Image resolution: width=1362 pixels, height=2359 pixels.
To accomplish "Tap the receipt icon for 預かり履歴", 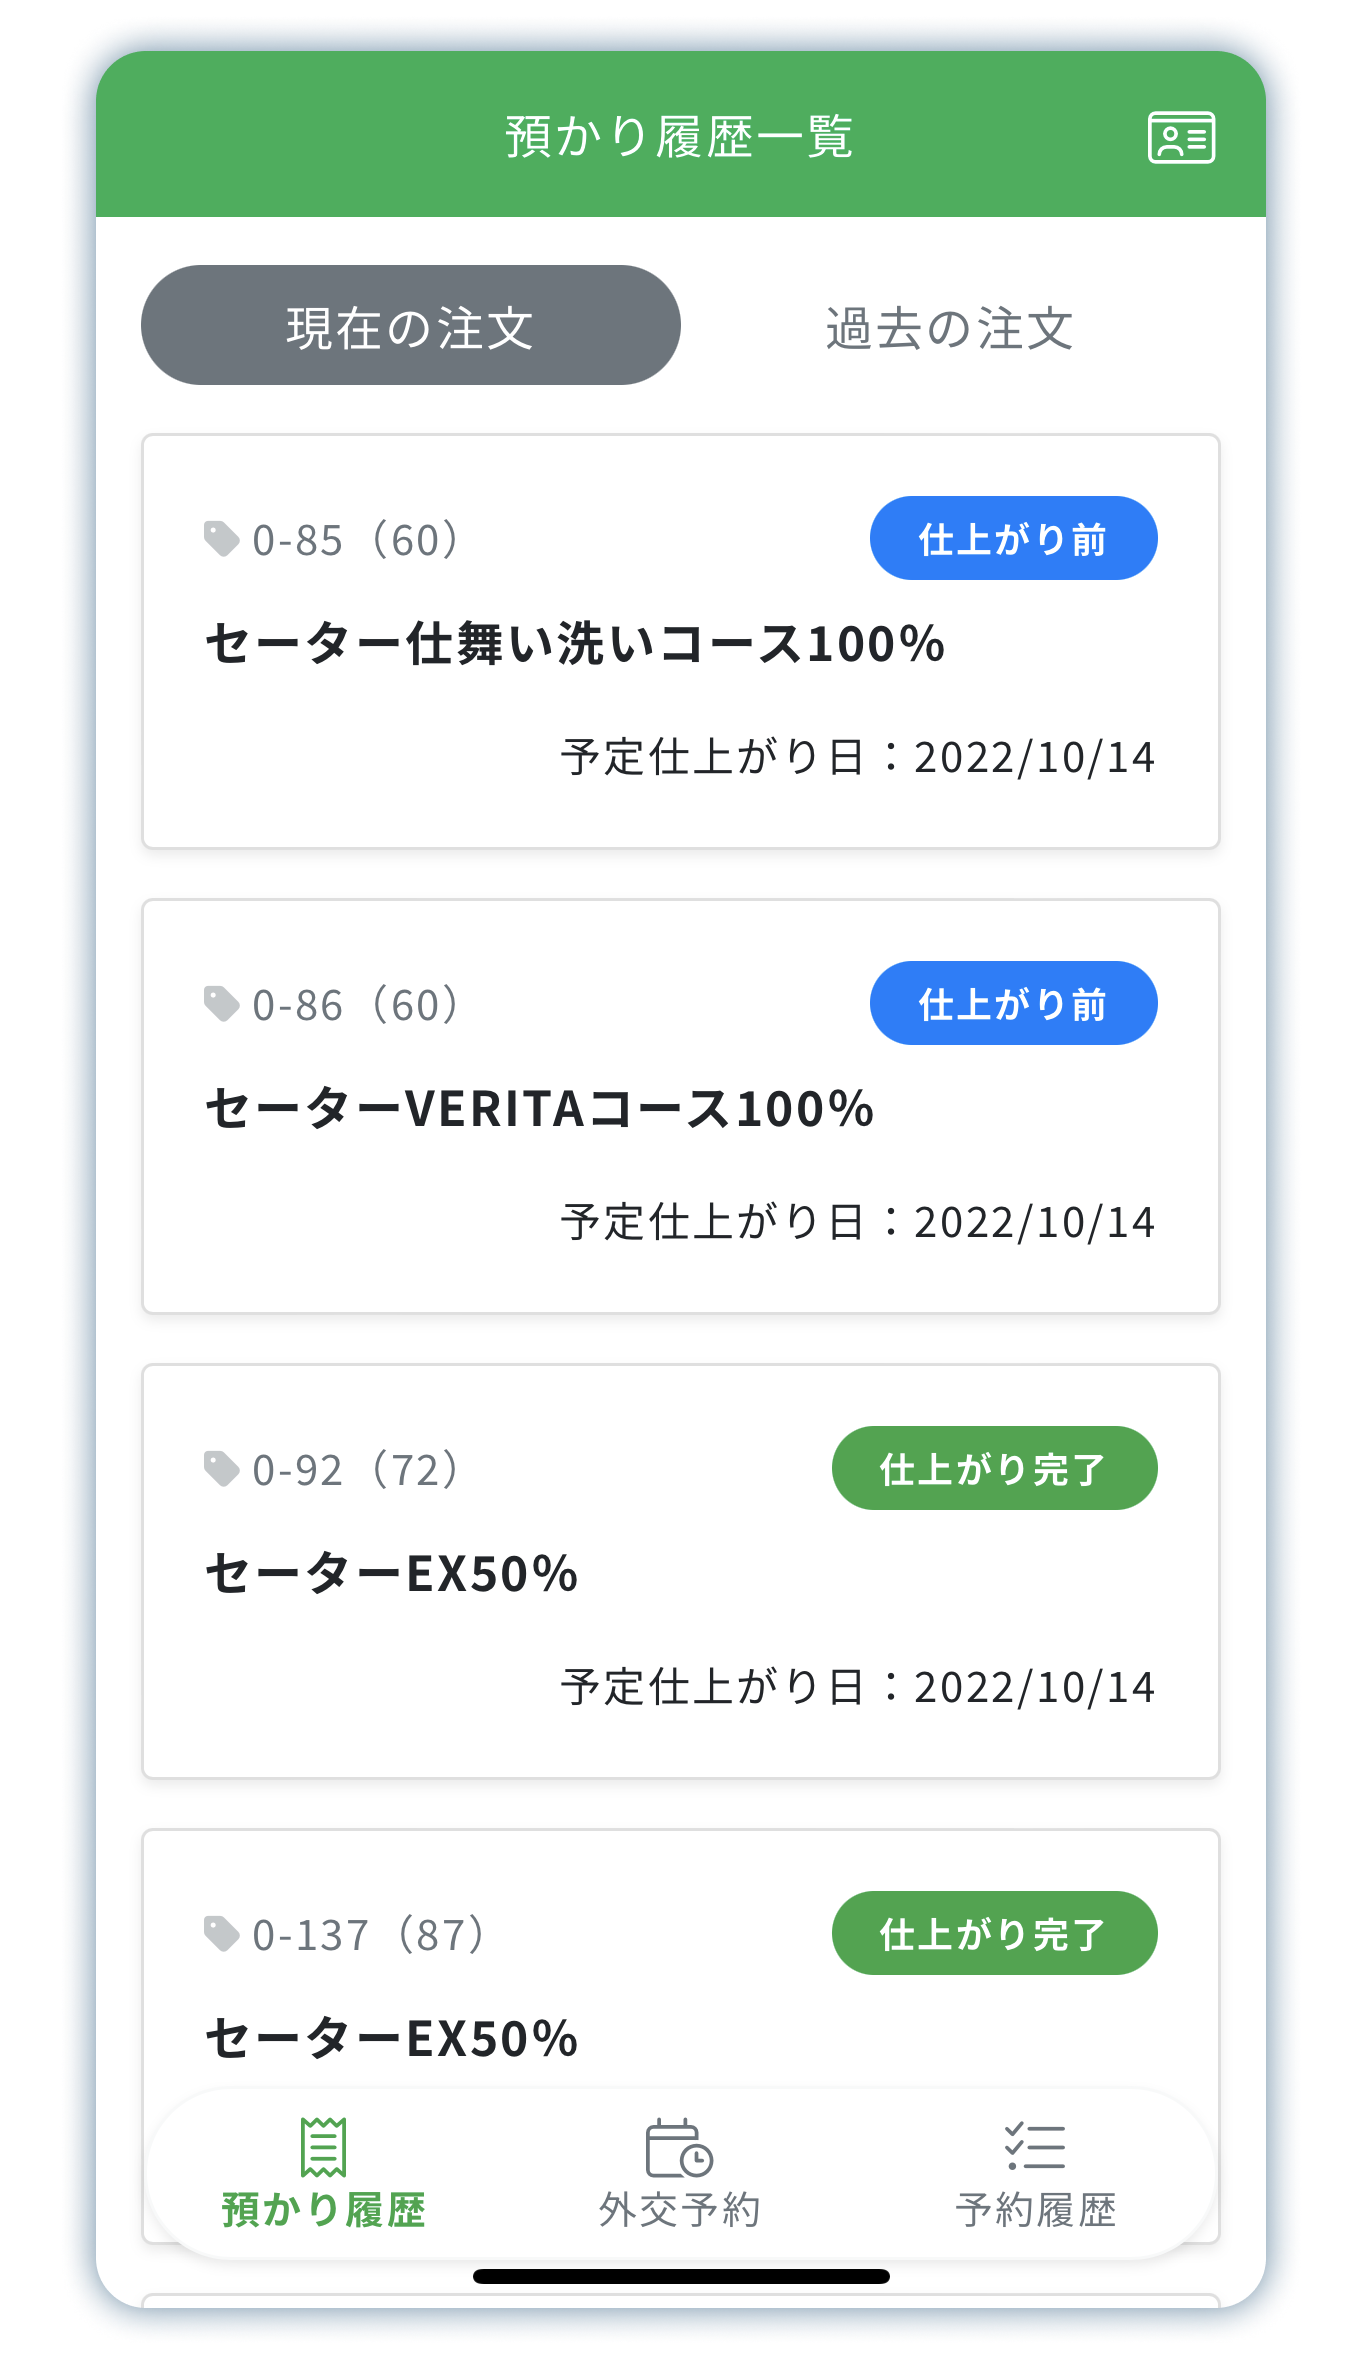I will tap(323, 2146).
